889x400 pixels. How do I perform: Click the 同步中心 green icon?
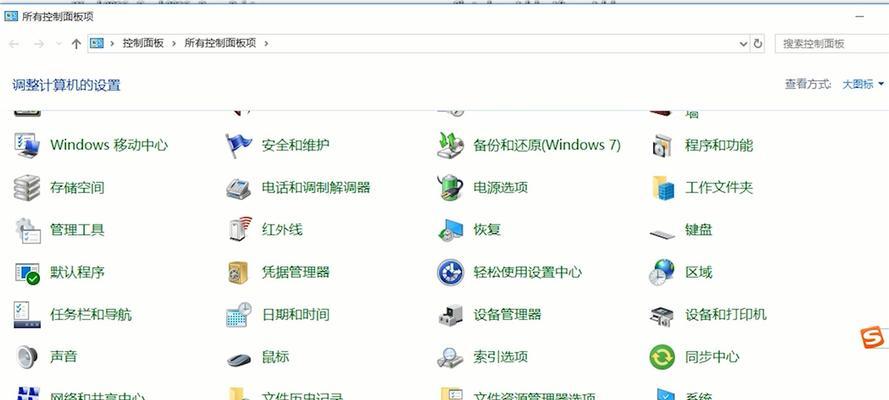tap(662, 357)
